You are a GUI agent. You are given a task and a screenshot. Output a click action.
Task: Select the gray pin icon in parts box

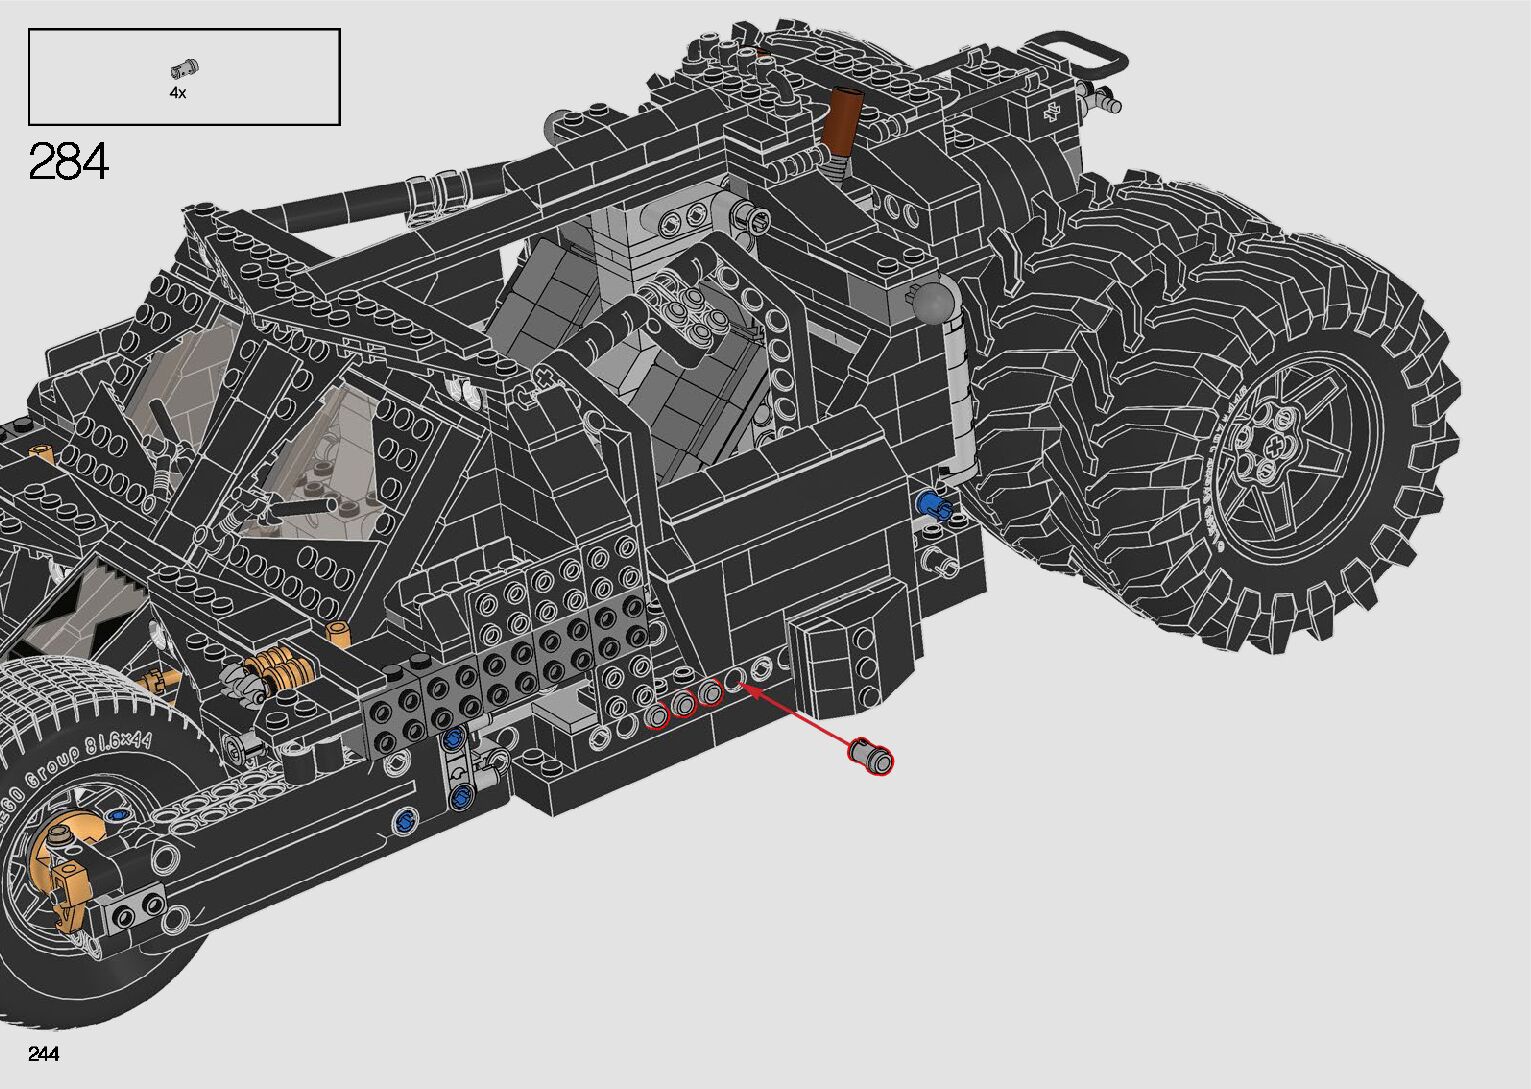click(183, 69)
